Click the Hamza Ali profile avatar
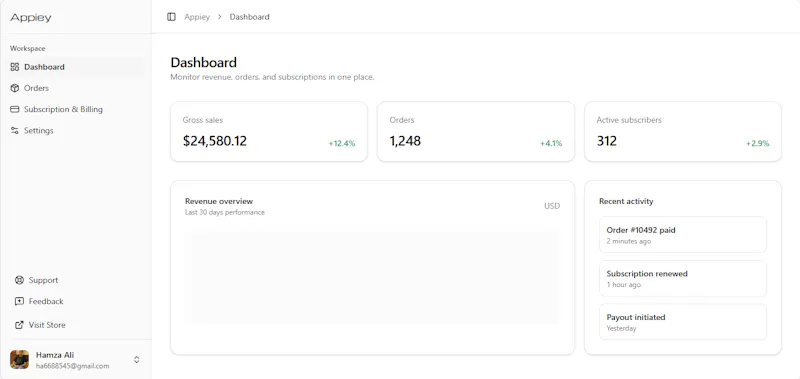The width and height of the screenshot is (800, 379). click(x=19, y=360)
